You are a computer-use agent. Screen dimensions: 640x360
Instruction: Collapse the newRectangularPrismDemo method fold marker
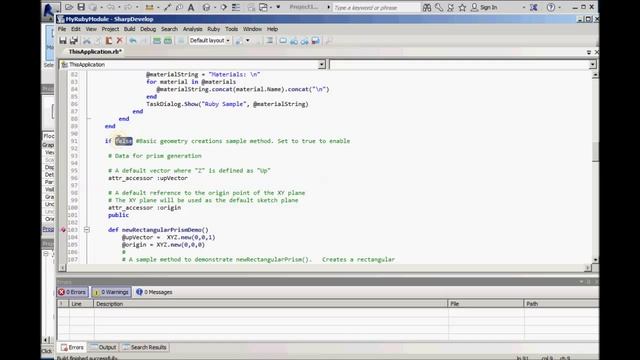(87, 230)
